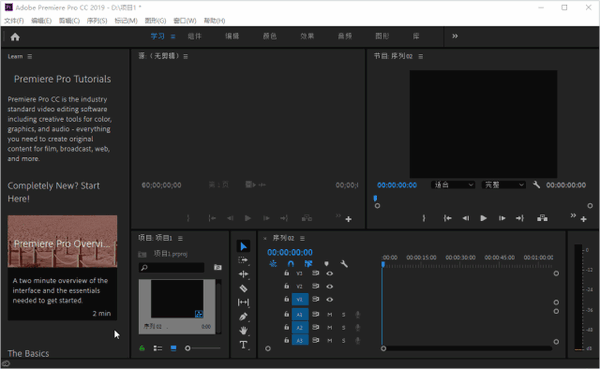Select the Slip tool
The width and height of the screenshot is (600, 369).
pyautogui.click(x=243, y=302)
